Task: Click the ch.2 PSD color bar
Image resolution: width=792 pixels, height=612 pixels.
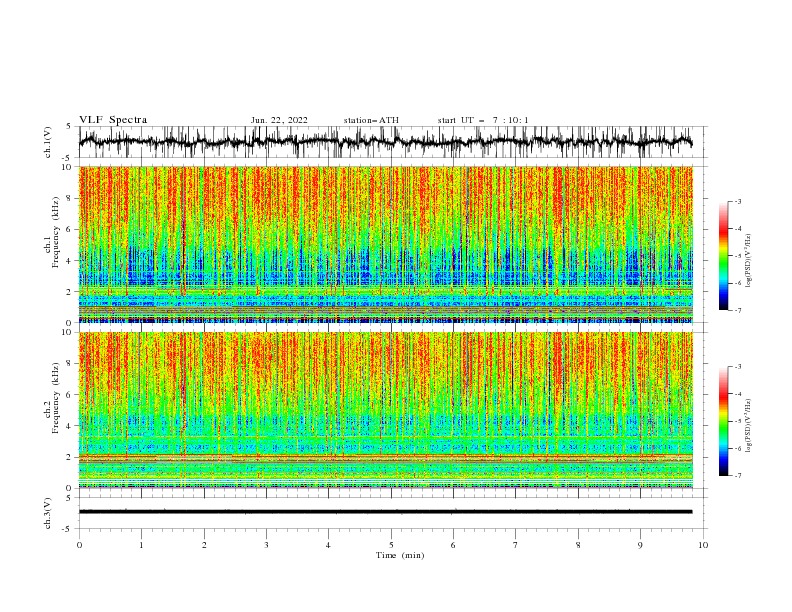Action: pyautogui.click(x=723, y=421)
